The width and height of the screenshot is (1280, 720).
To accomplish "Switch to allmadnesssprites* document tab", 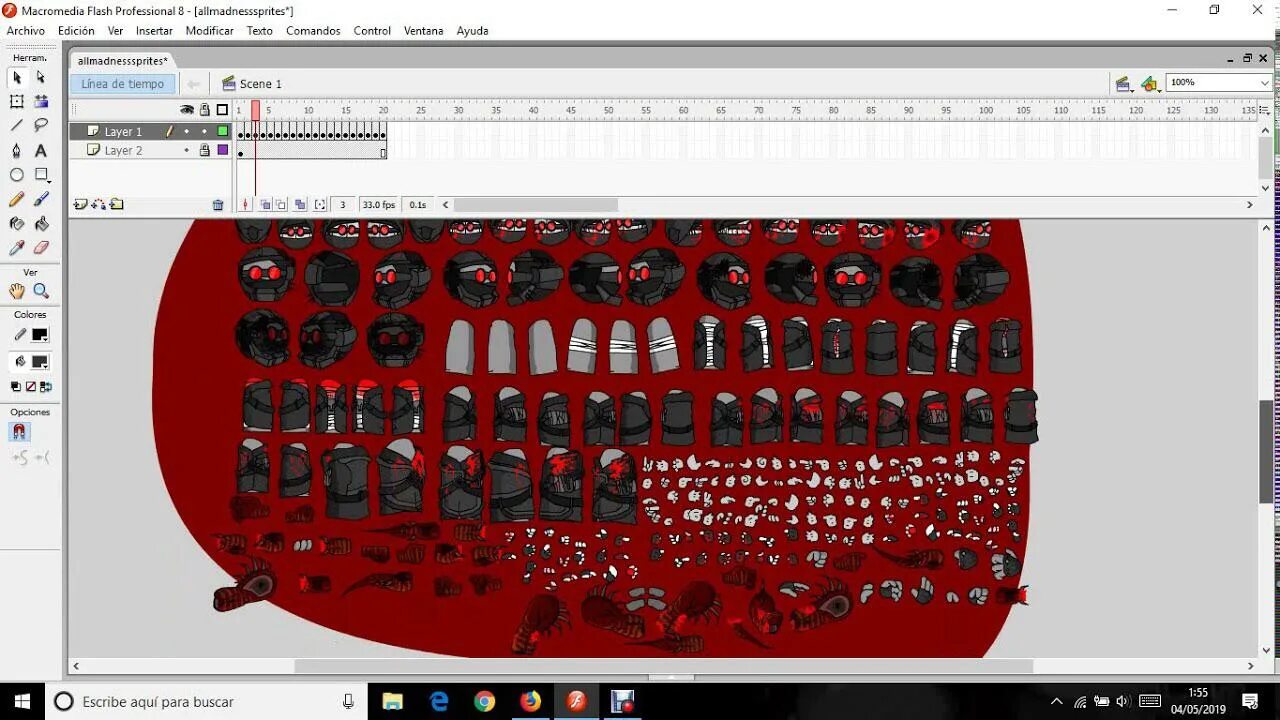I will pyautogui.click(x=122, y=61).
